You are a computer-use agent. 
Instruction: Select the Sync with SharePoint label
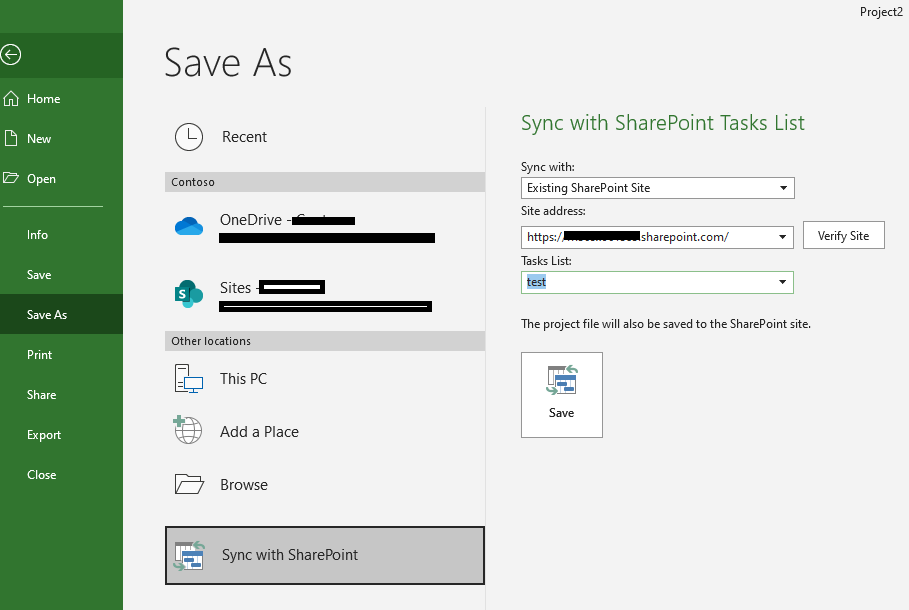tap(290, 555)
